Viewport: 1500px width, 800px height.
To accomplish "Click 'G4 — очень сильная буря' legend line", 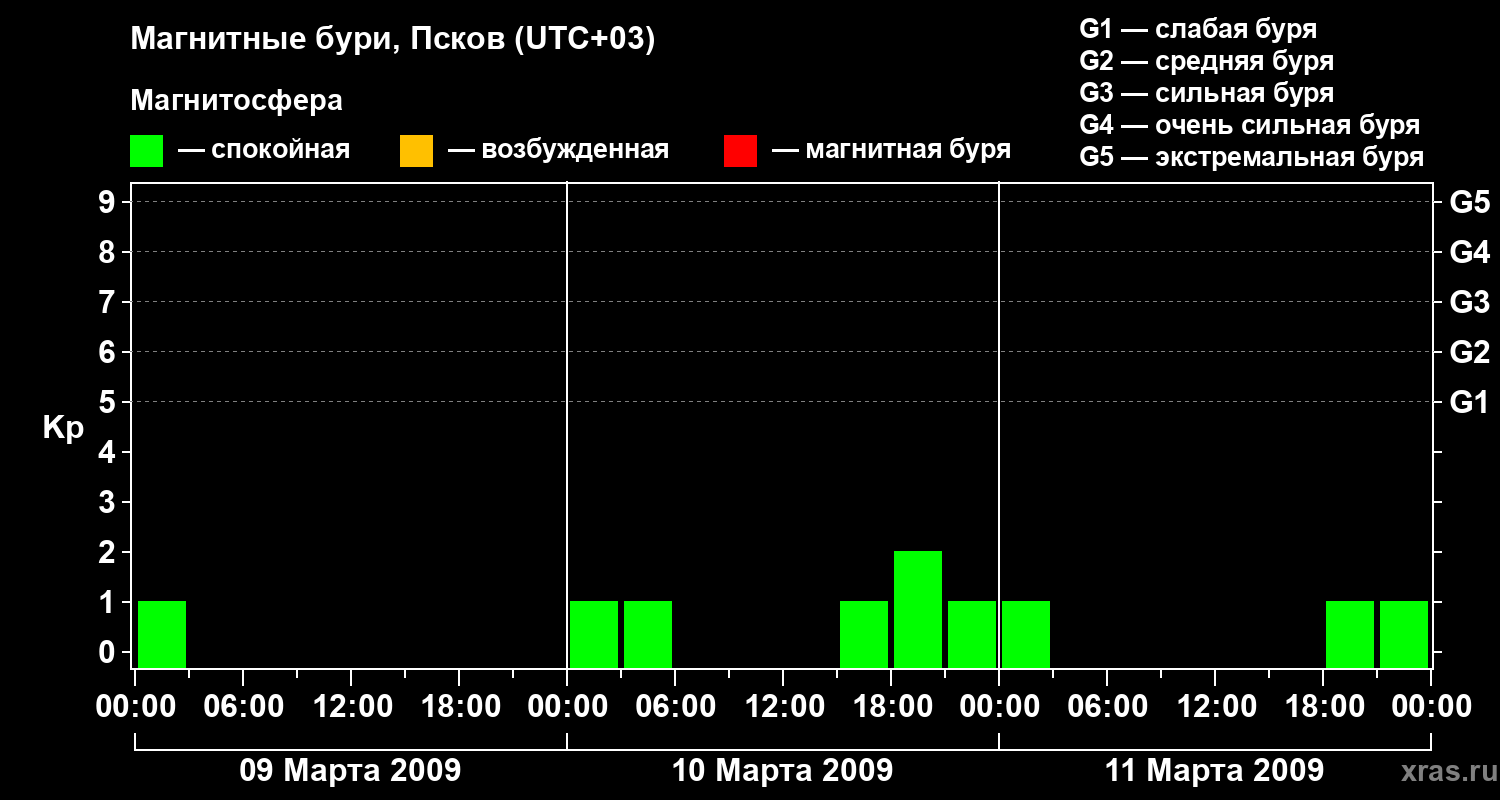I will [1250, 125].
